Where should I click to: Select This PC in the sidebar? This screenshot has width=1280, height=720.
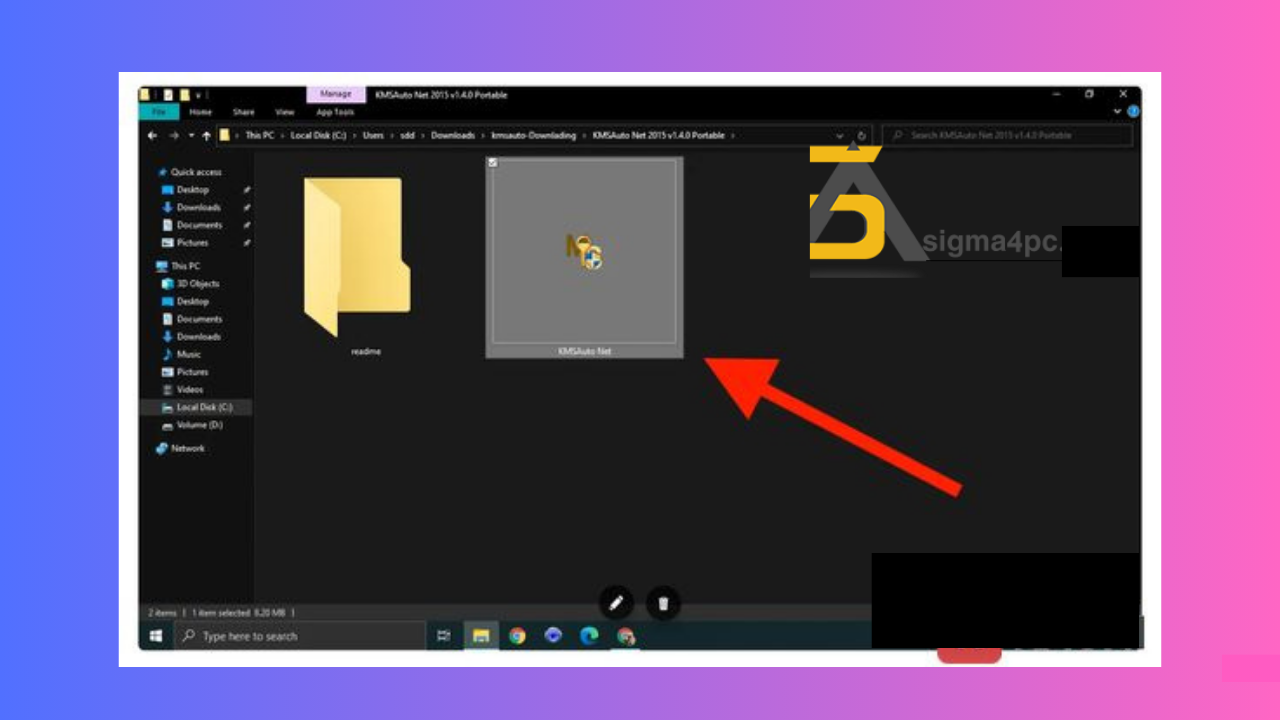(x=185, y=266)
